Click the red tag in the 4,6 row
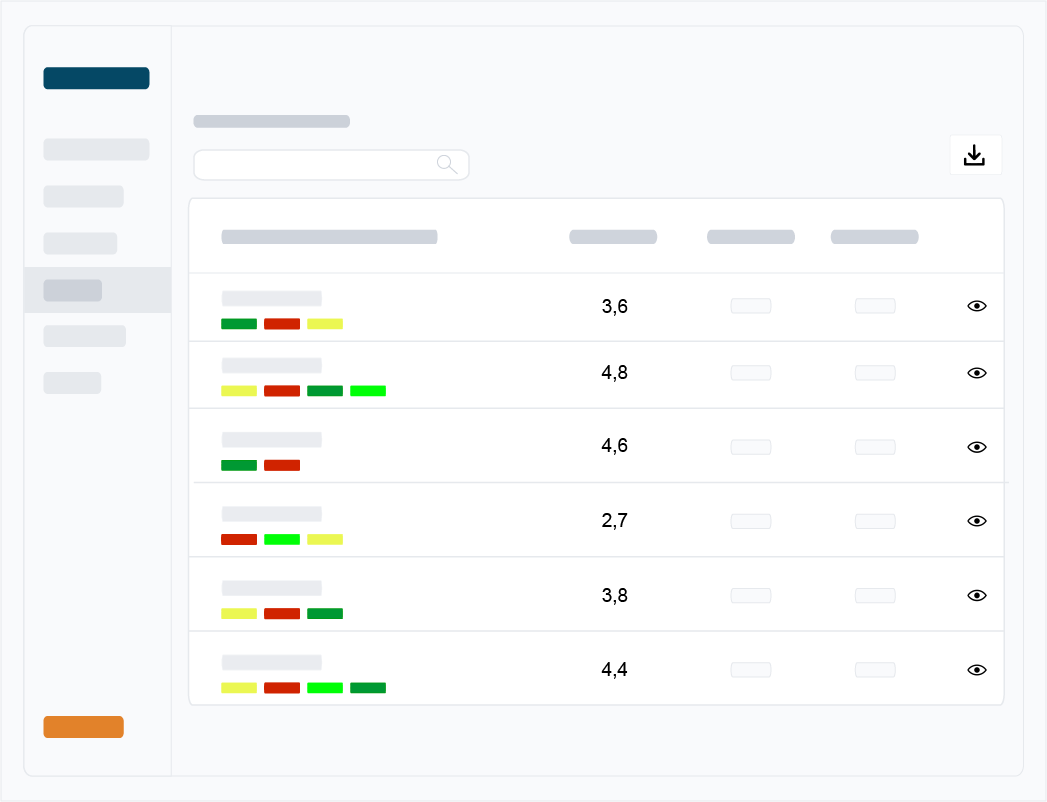Screen dimensions: 1047x802 click(x=282, y=465)
